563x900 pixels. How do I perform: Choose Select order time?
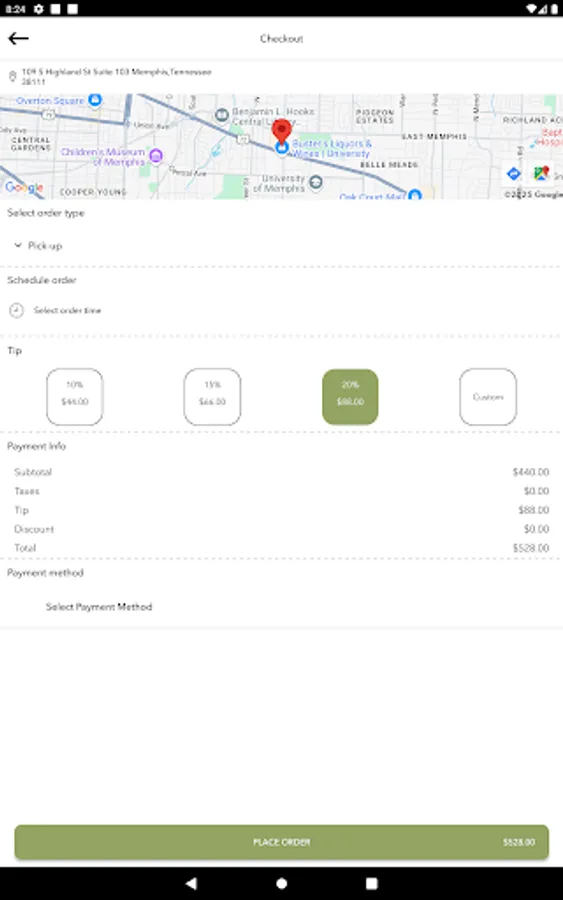click(x=67, y=311)
